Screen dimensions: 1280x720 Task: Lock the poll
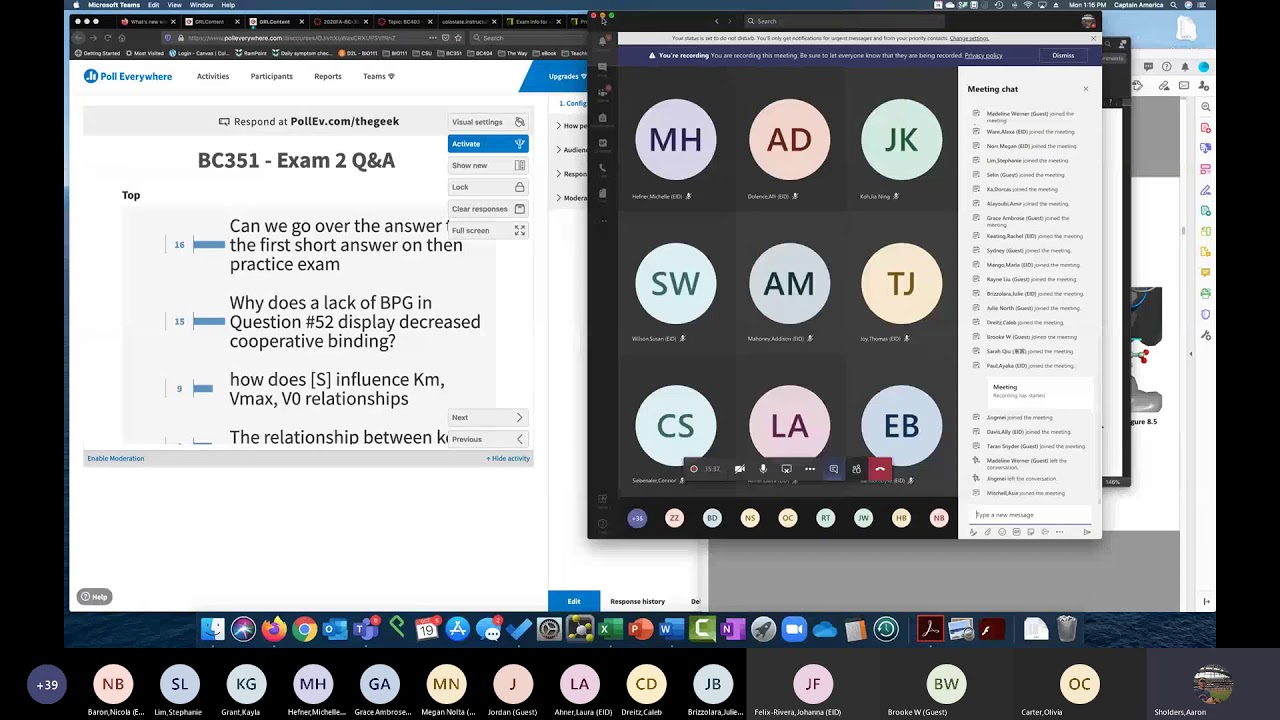pos(488,187)
